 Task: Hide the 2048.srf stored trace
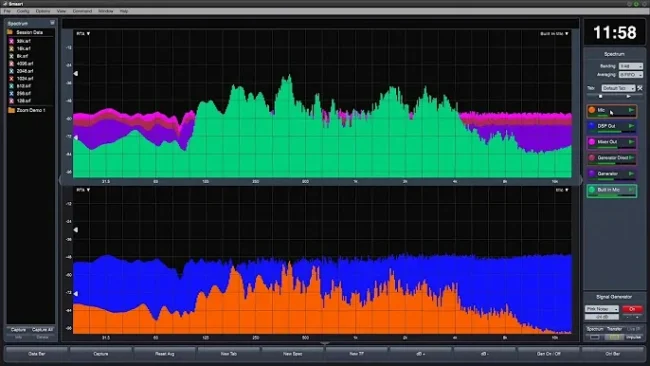[11, 71]
